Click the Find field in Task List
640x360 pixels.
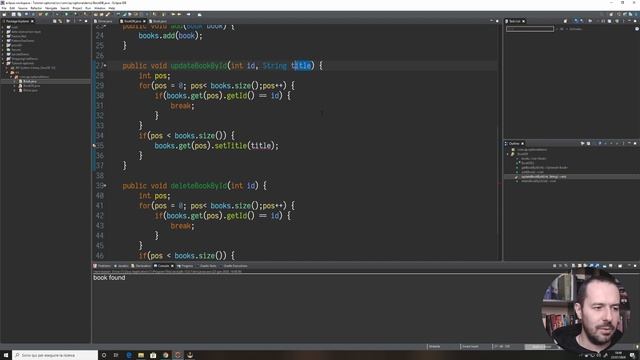coord(530,29)
